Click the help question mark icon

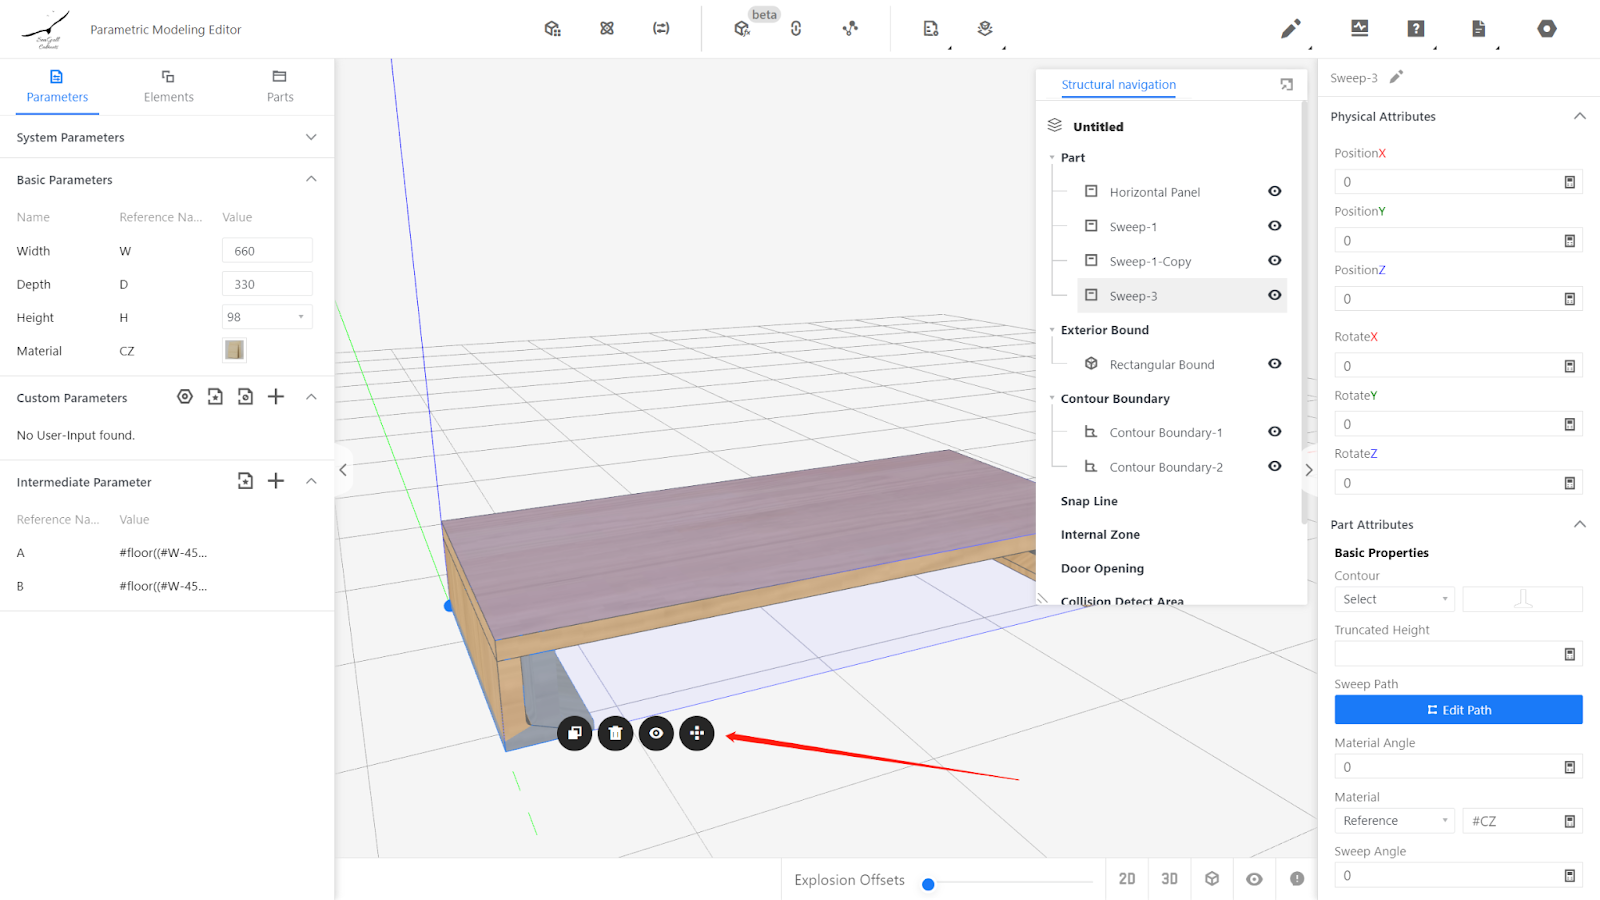[1415, 29]
